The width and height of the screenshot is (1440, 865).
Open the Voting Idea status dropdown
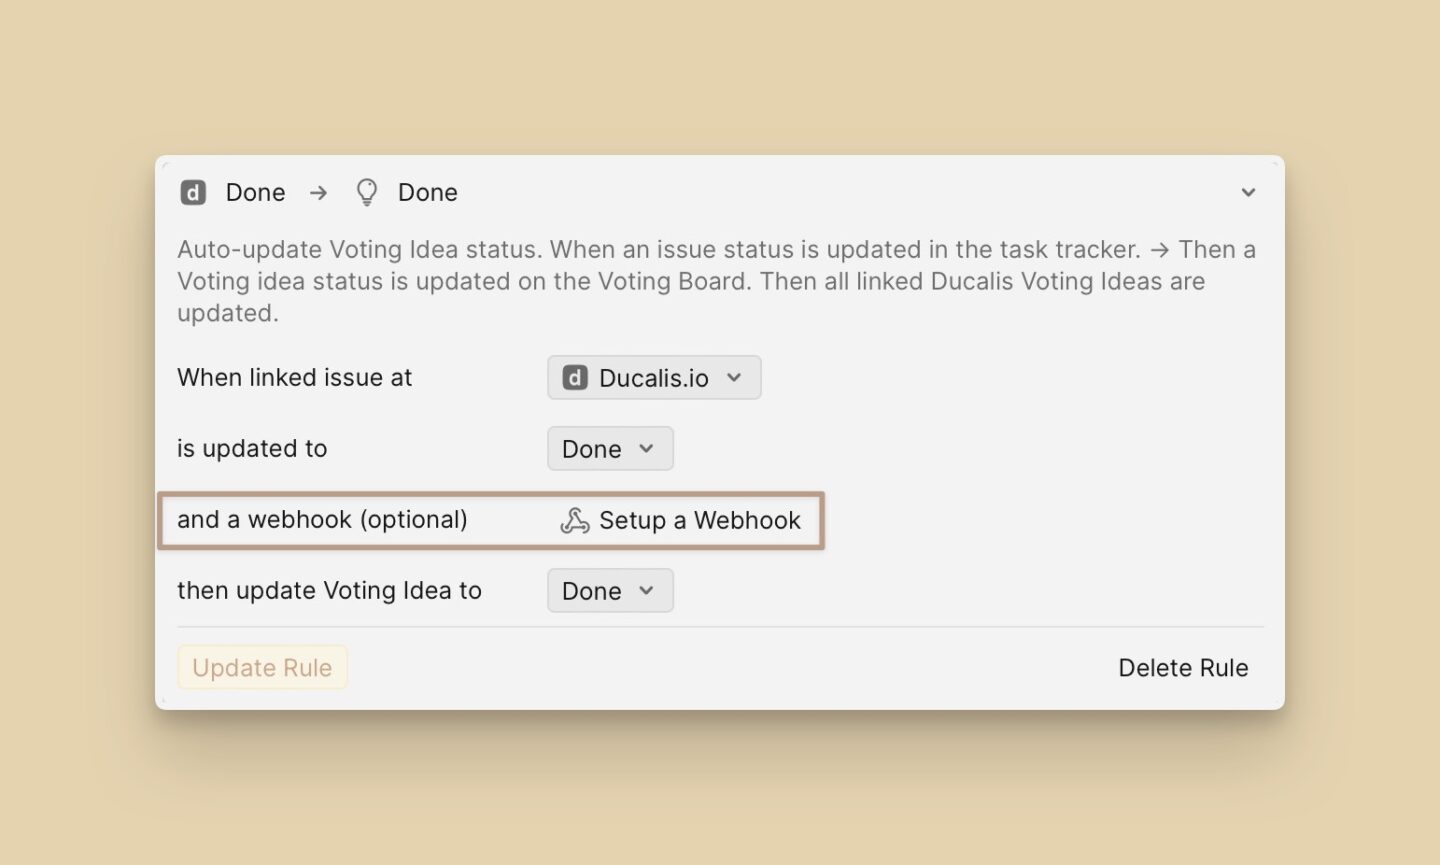click(x=609, y=590)
